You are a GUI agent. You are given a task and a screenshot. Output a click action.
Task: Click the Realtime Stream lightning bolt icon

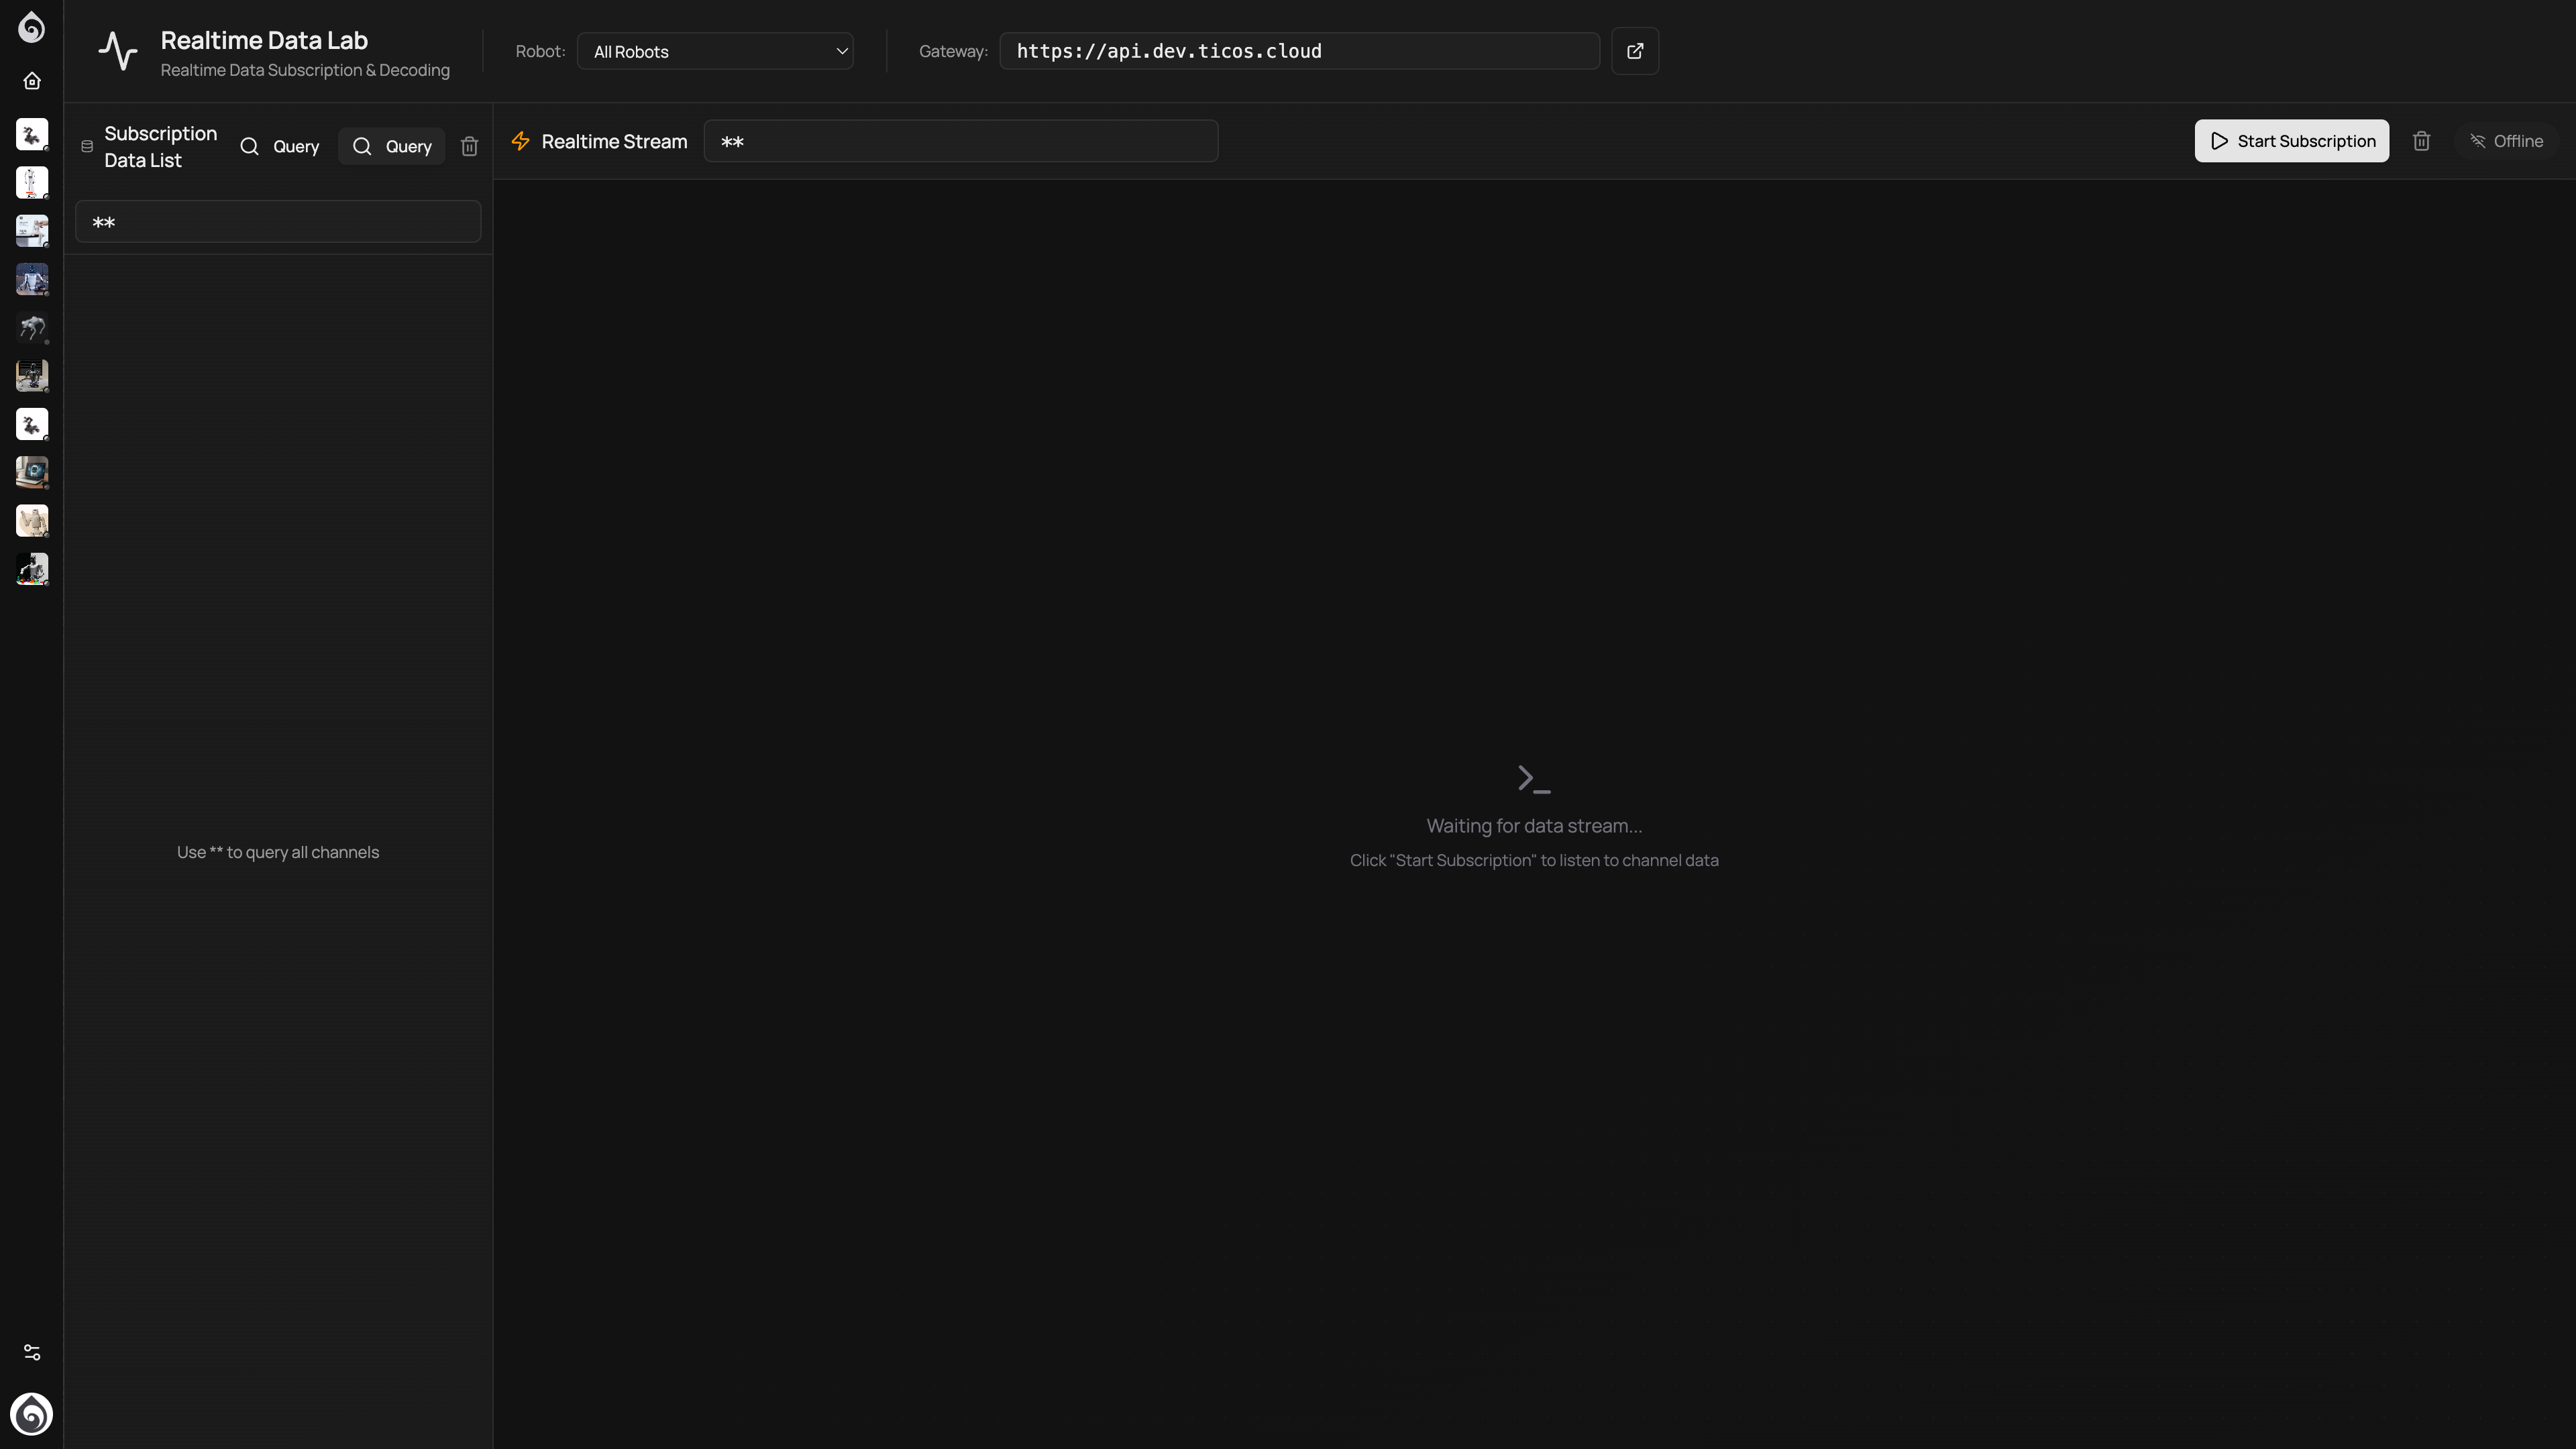(x=520, y=141)
